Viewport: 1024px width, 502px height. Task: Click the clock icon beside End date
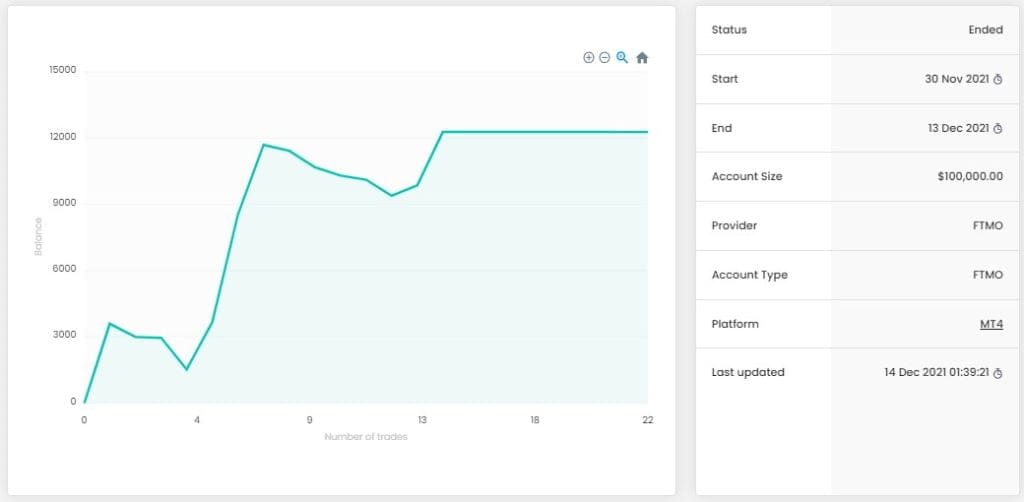click(997, 128)
